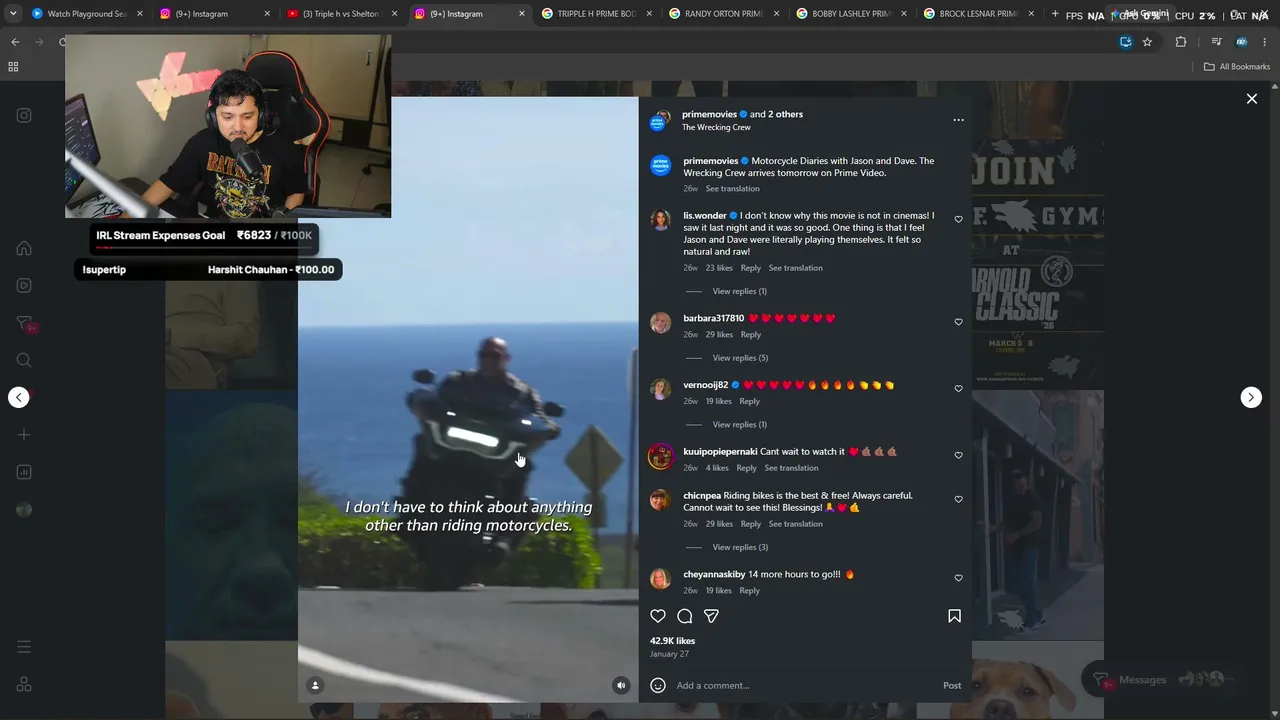This screenshot has height=720, width=1280.
Task: Open the user profile picture in sidebar
Action: point(24,510)
